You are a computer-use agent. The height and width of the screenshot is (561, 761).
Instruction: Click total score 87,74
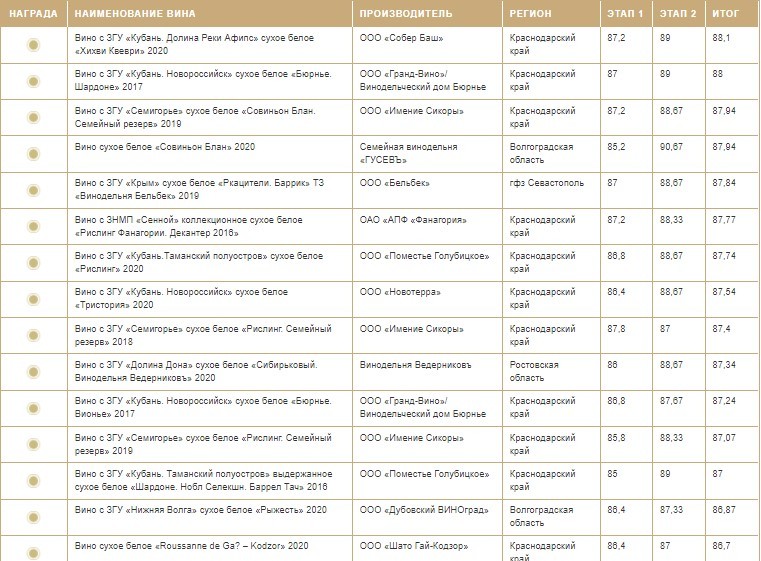tap(724, 256)
